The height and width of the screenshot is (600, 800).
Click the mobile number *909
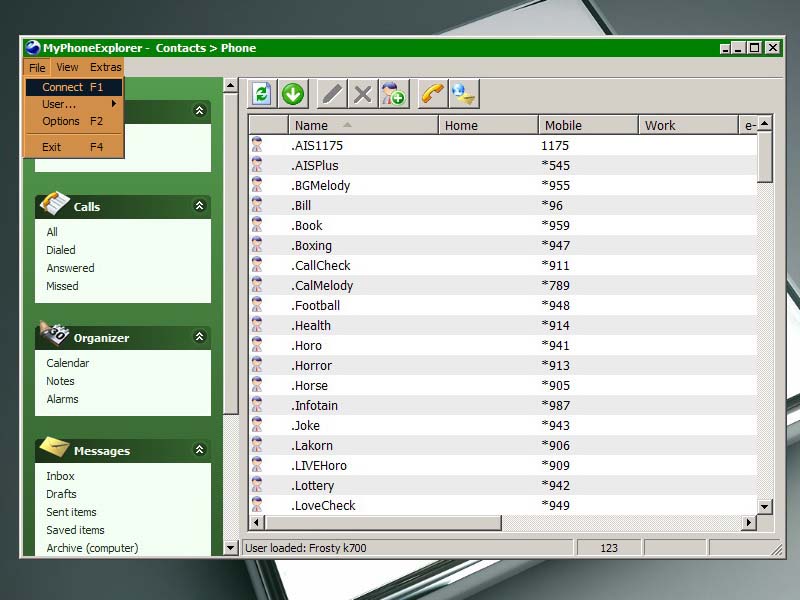point(556,465)
